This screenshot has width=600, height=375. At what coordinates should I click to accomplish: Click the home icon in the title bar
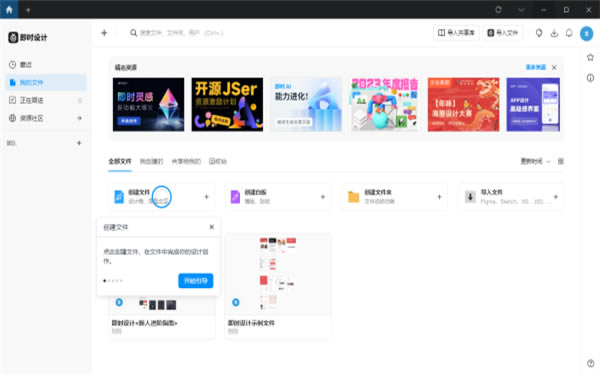[x=9, y=10]
